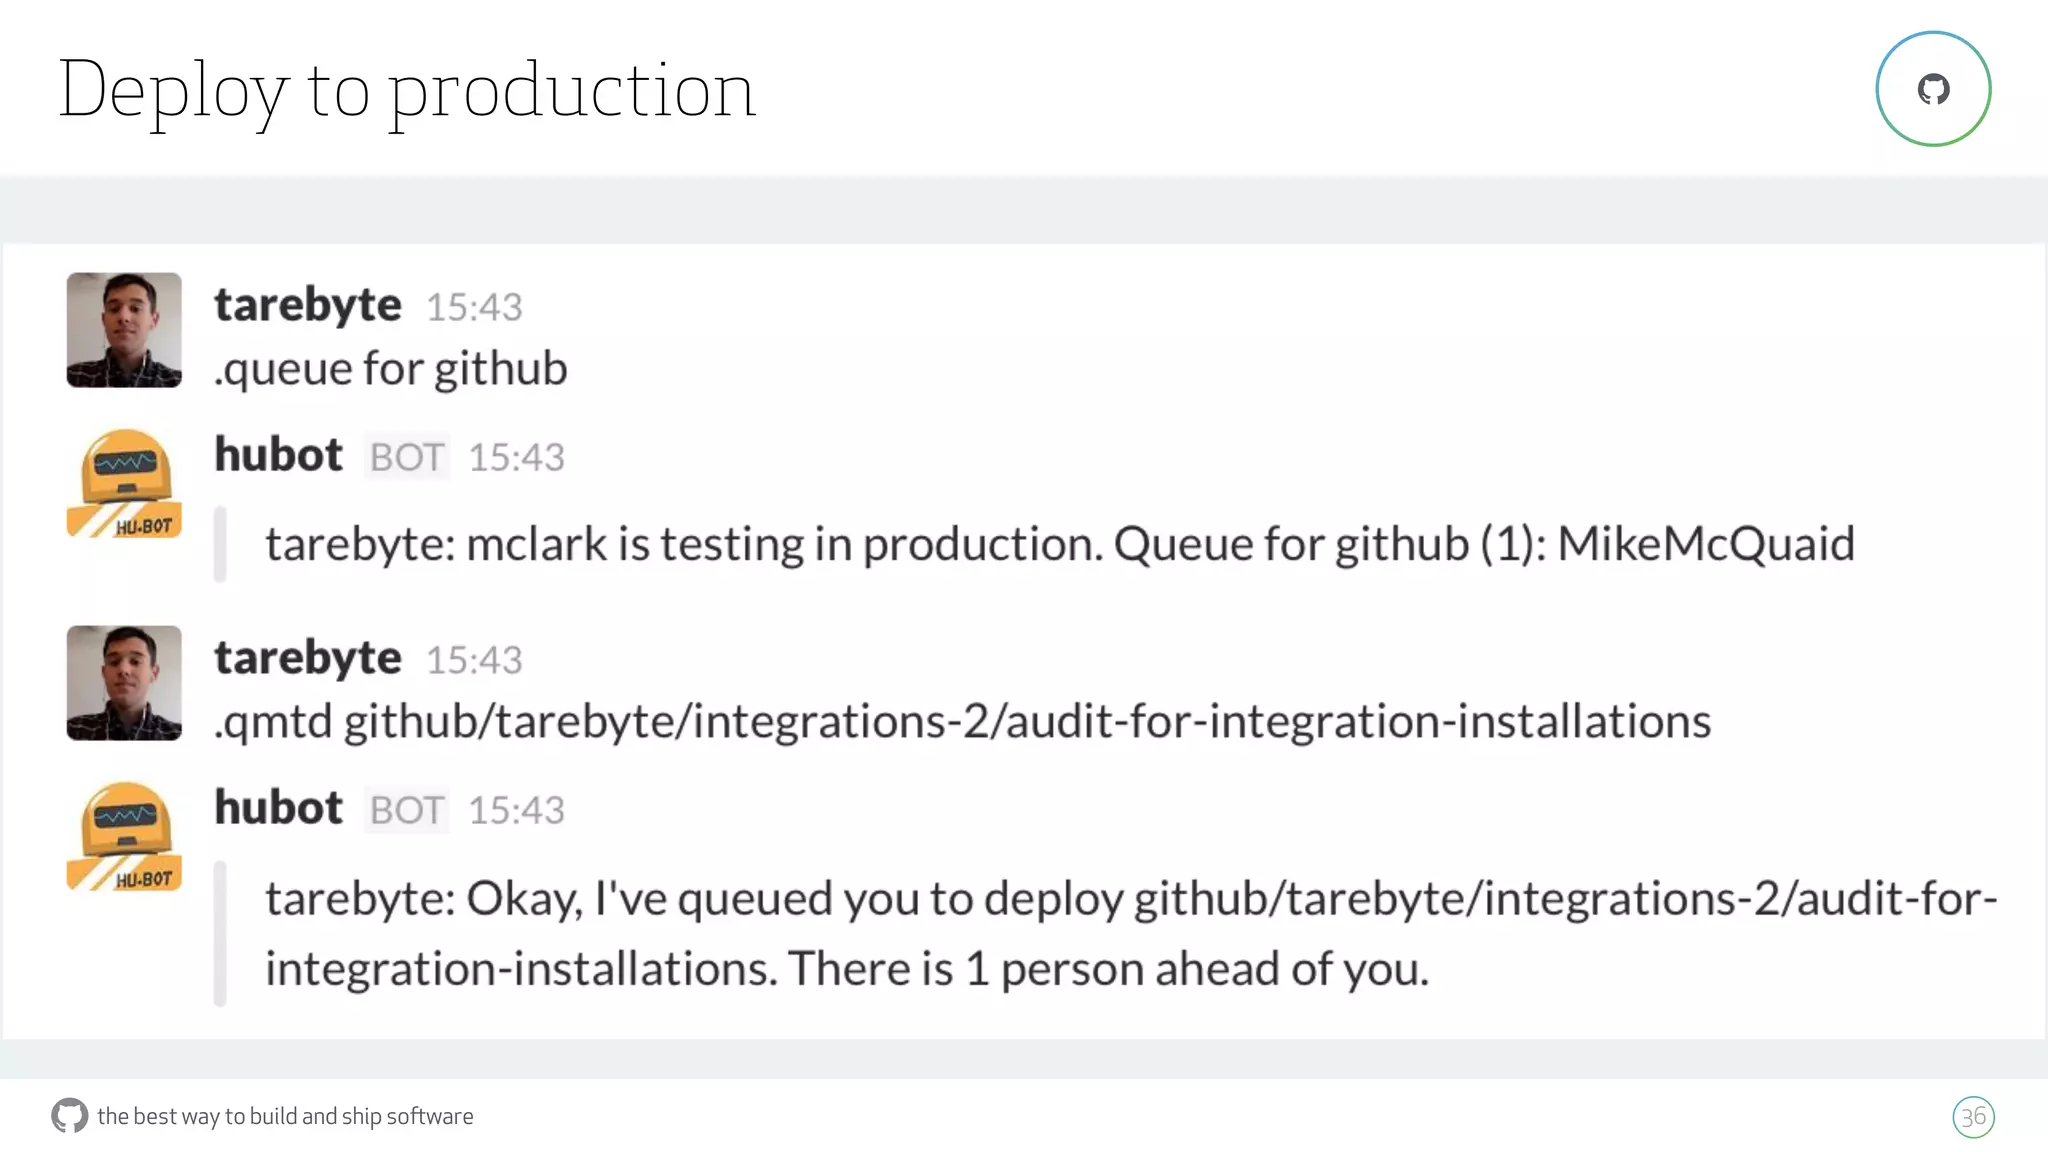Click hubot's name above the queued deploy message
This screenshot has height=1152, width=2048.
coord(279,808)
